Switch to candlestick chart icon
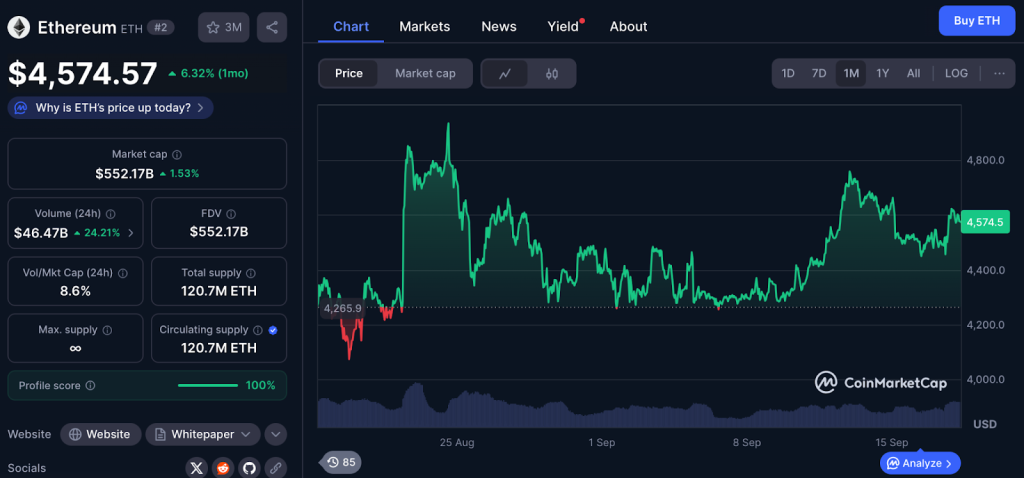 click(551, 73)
